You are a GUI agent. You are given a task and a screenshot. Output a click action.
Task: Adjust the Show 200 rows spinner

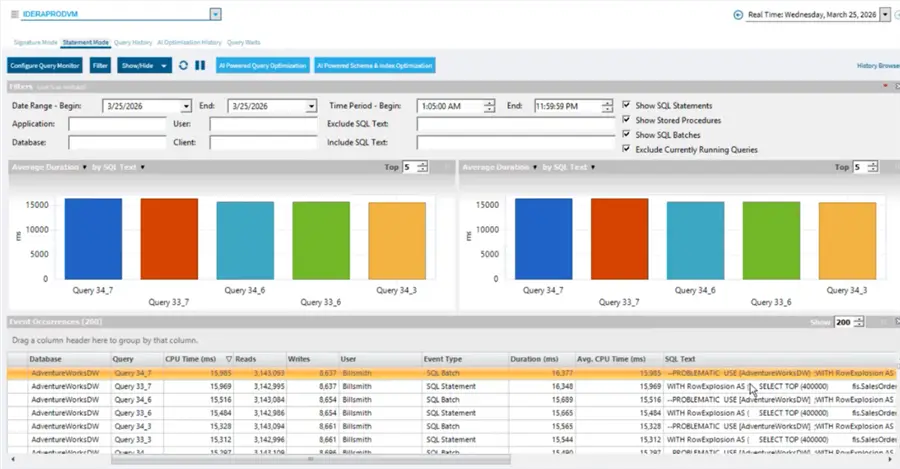click(859, 322)
